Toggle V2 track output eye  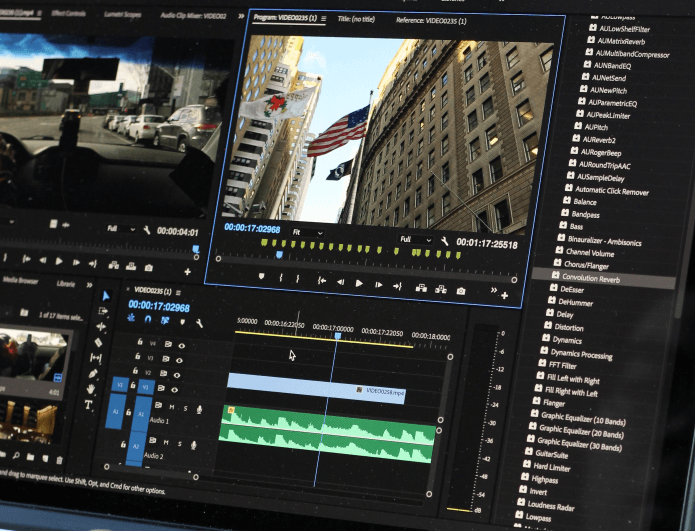(x=177, y=375)
